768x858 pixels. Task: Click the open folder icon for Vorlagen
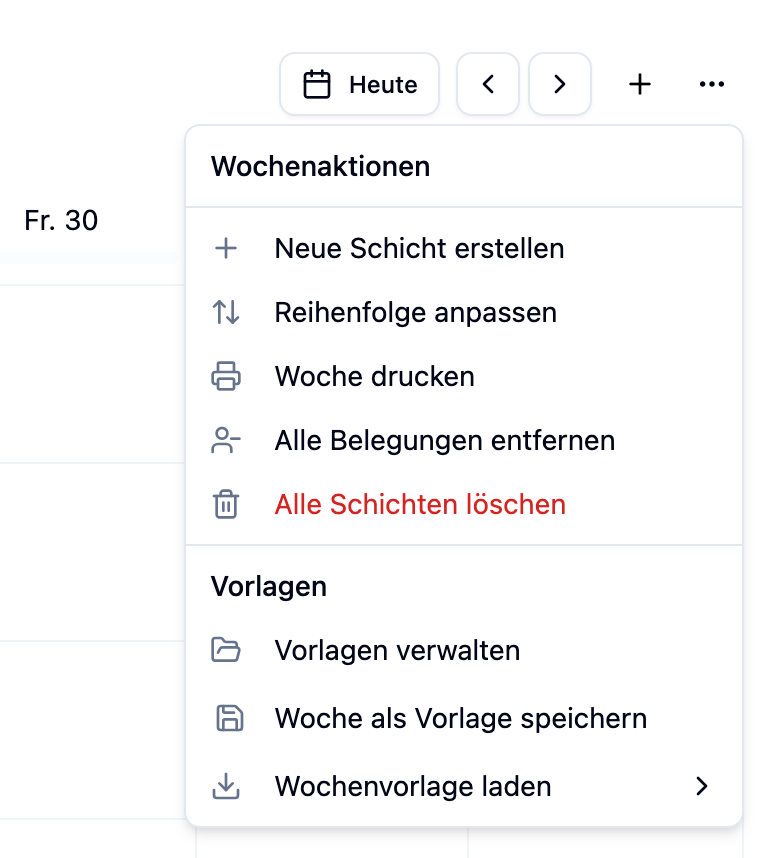(x=227, y=651)
